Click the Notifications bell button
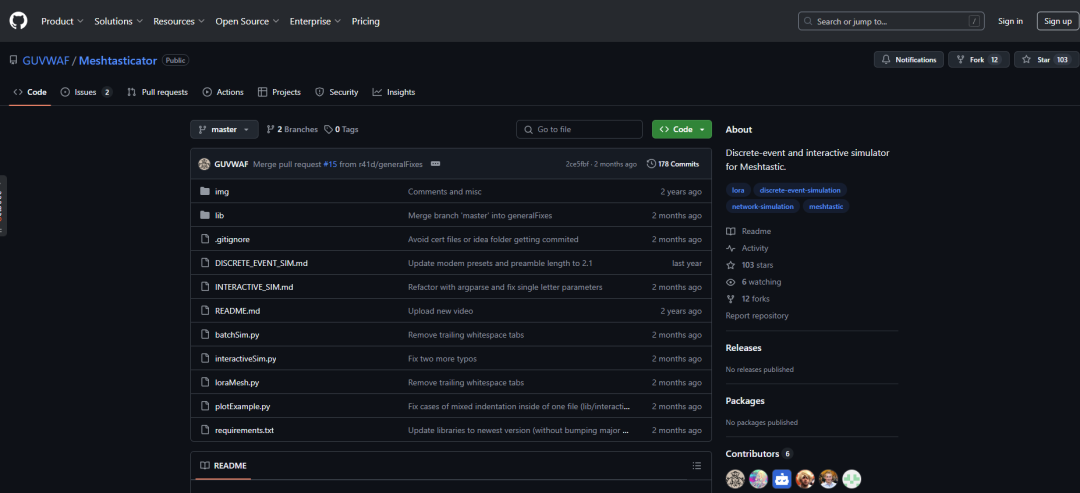The image size is (1080, 493). (908, 60)
